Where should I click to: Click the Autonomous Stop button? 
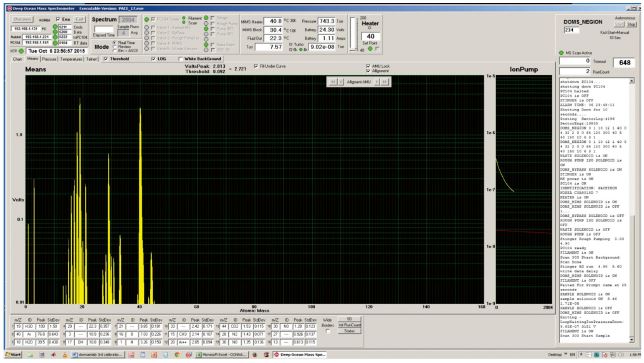(632, 25)
